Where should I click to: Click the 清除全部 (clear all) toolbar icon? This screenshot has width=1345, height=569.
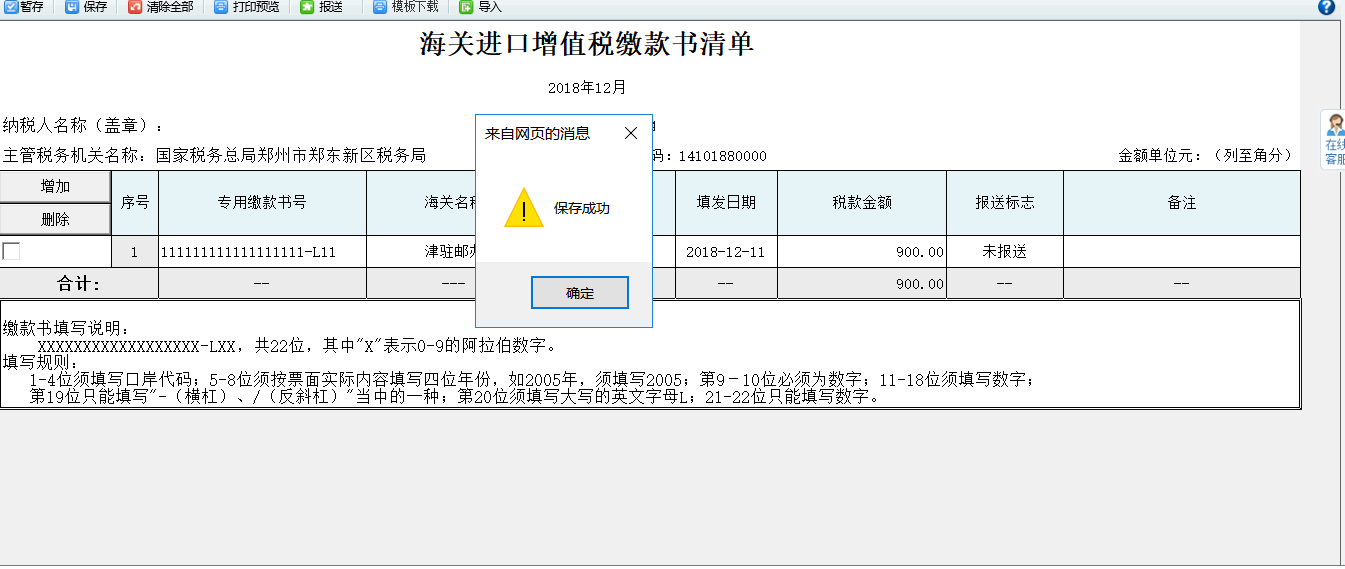coord(135,7)
